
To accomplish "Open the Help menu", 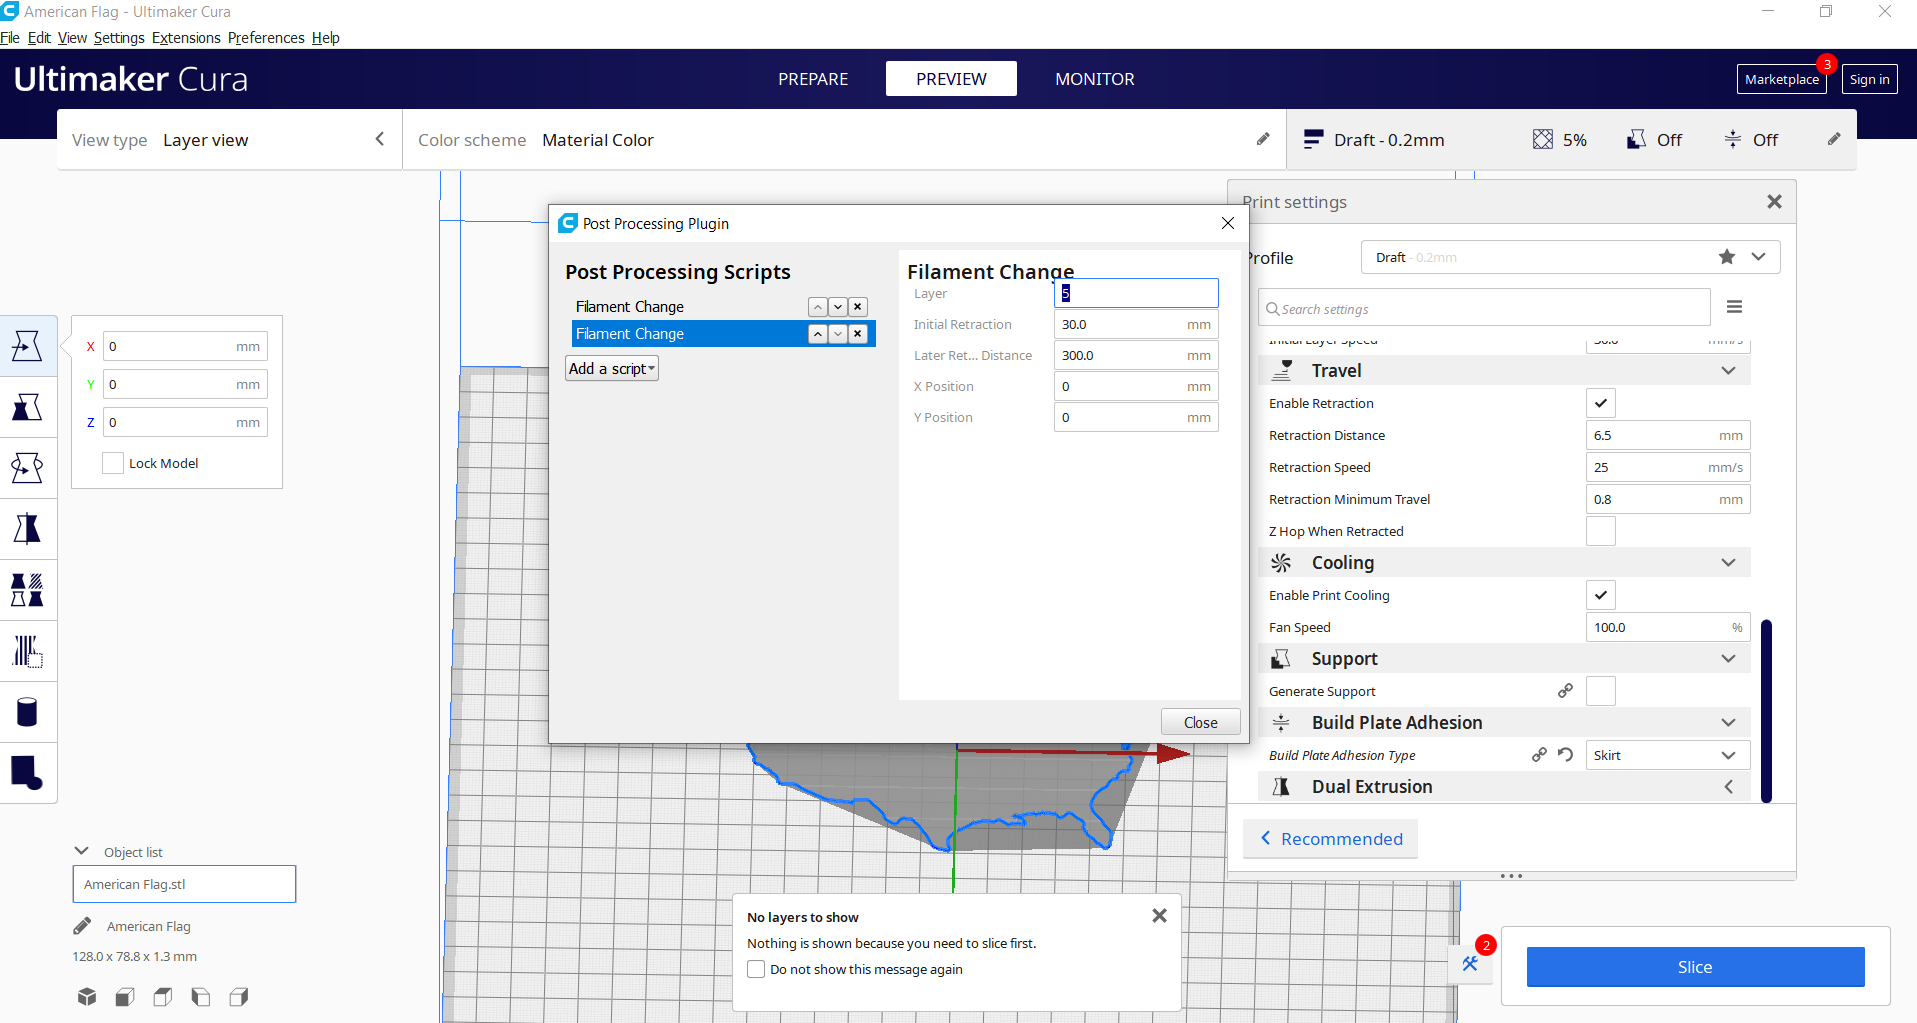I will point(326,38).
